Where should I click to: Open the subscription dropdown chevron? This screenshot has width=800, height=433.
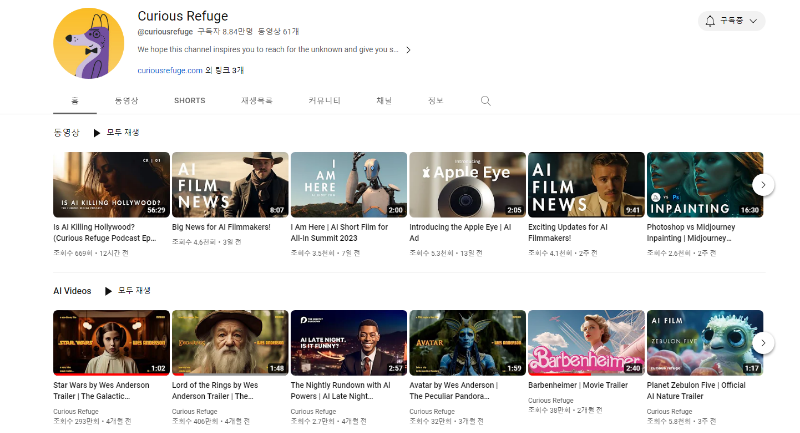[x=753, y=21]
